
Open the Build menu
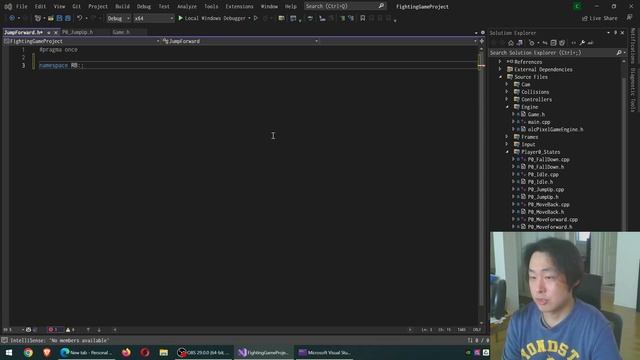click(122, 7)
